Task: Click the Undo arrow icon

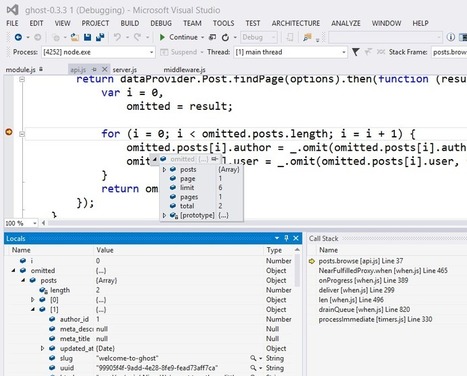Action: (117, 37)
